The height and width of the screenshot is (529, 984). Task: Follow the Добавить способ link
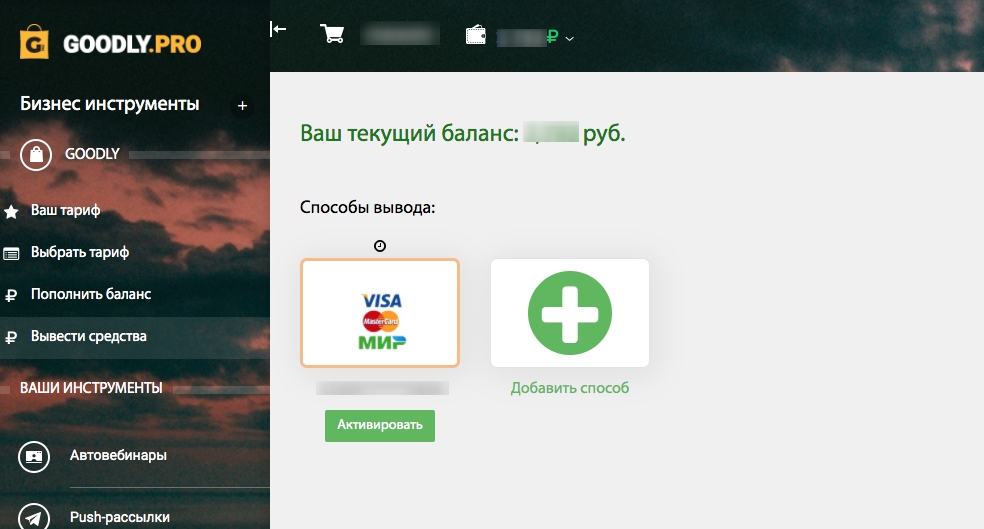pyautogui.click(x=570, y=388)
